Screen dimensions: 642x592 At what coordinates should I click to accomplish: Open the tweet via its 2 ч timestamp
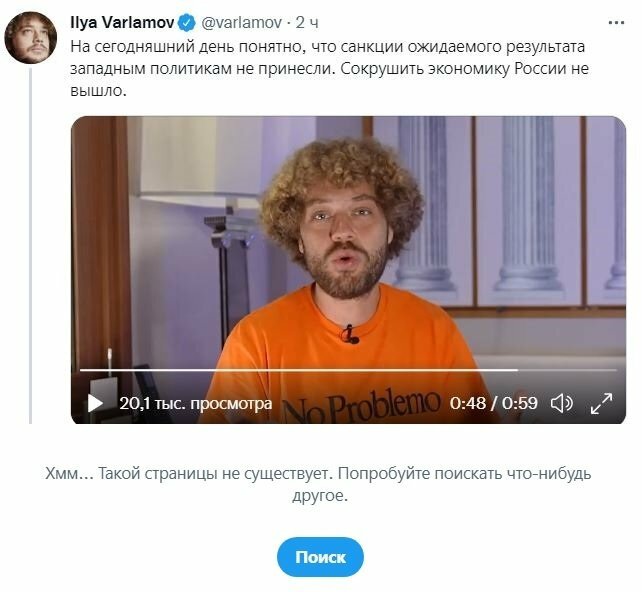[307, 23]
